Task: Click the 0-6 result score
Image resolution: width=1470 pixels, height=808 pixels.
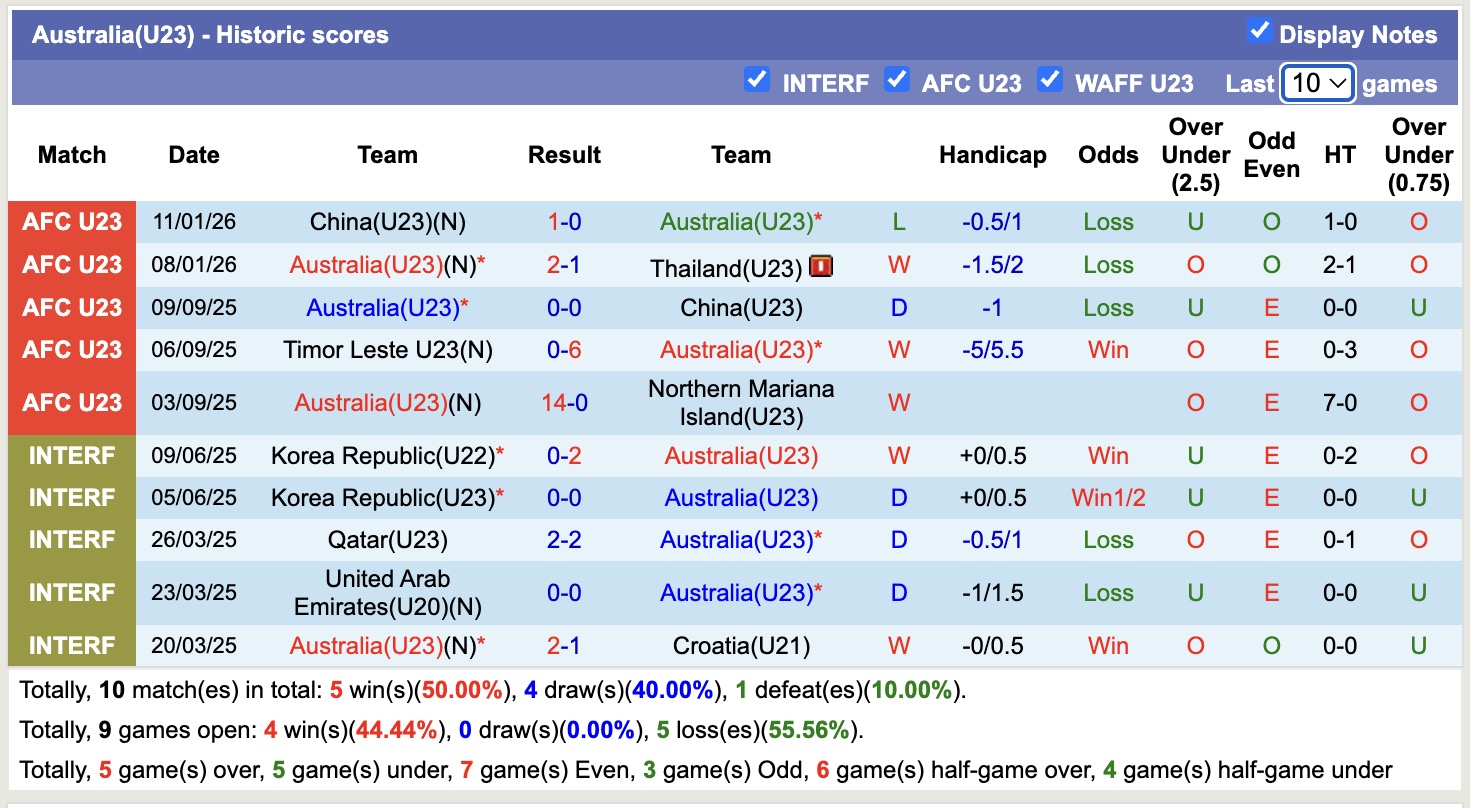Action: pos(564,350)
